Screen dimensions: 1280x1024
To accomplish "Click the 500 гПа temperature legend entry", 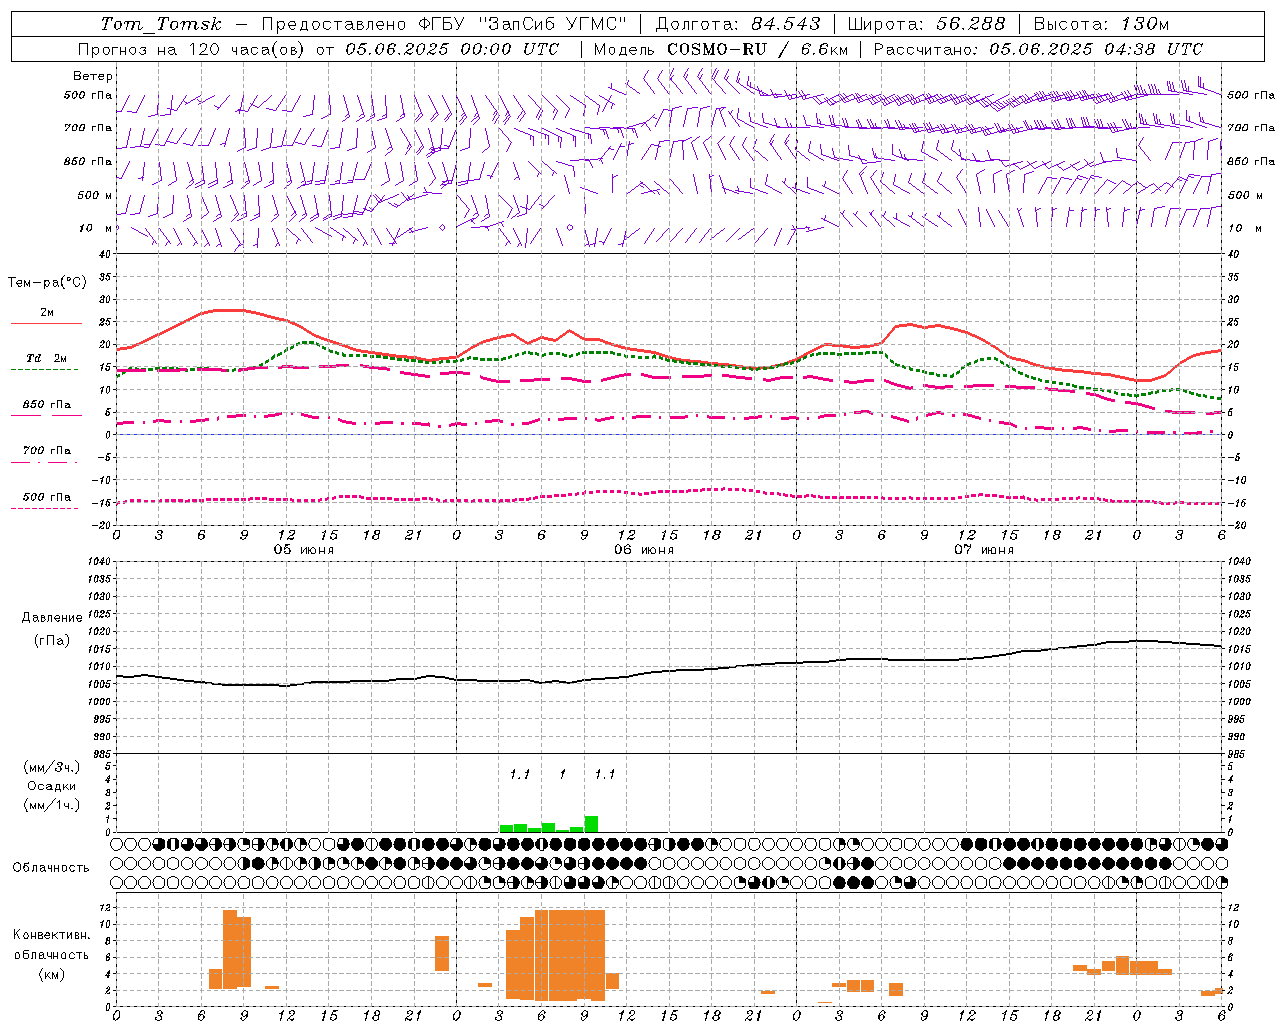I will (x=46, y=497).
